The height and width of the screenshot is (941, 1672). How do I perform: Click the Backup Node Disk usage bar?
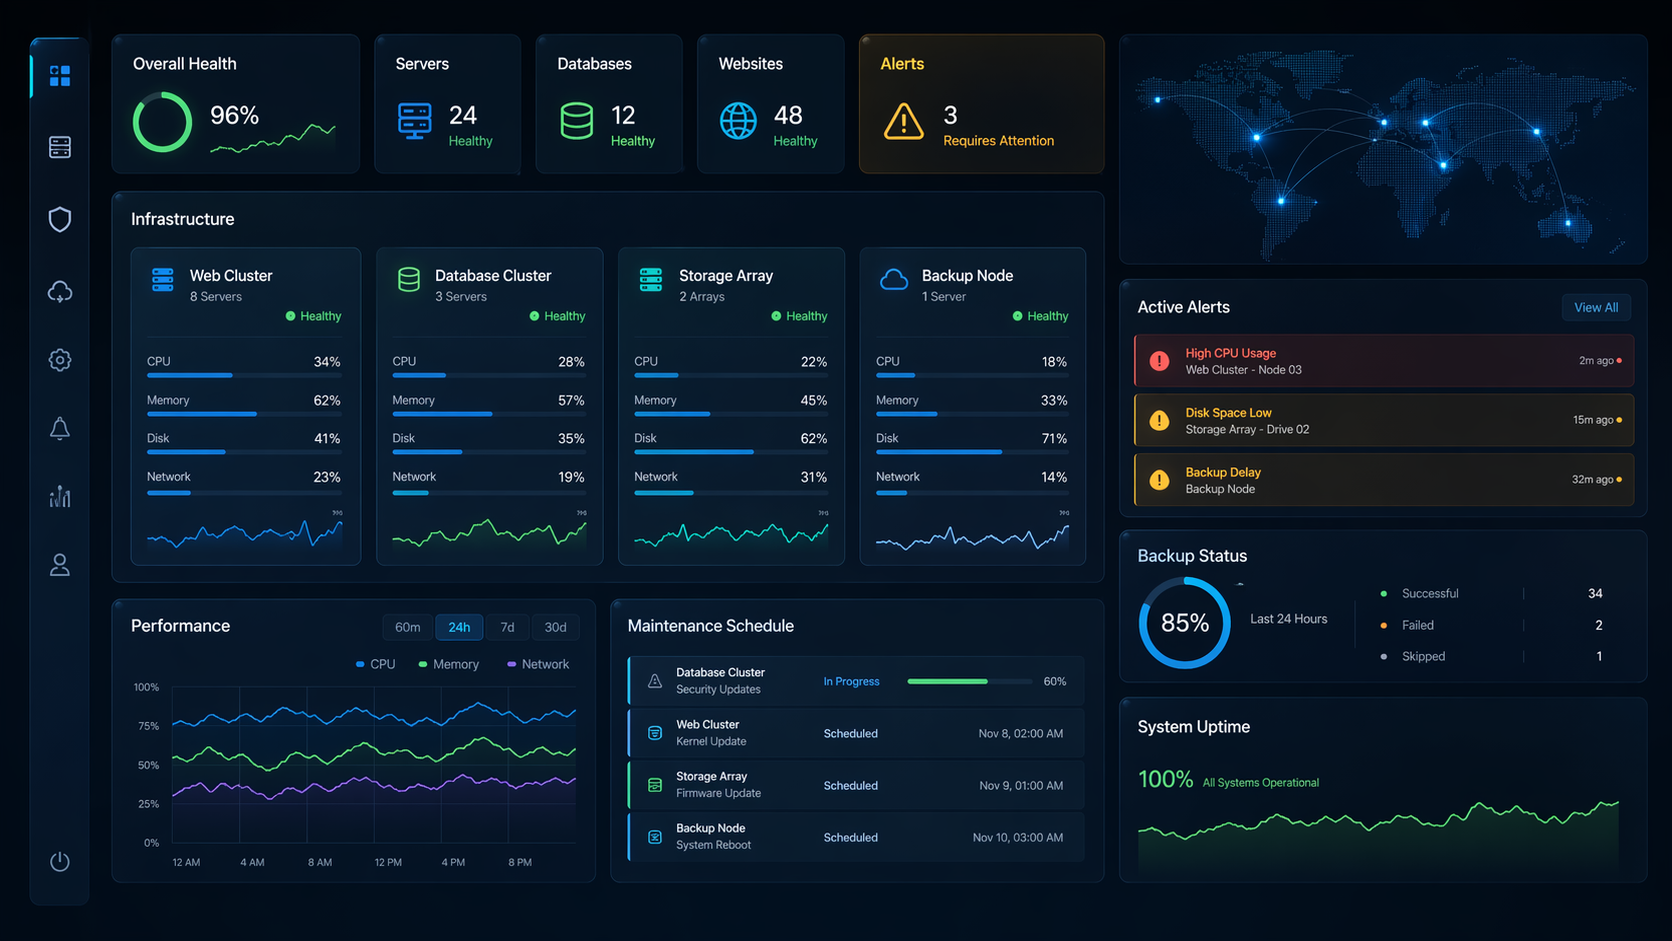[x=972, y=452]
